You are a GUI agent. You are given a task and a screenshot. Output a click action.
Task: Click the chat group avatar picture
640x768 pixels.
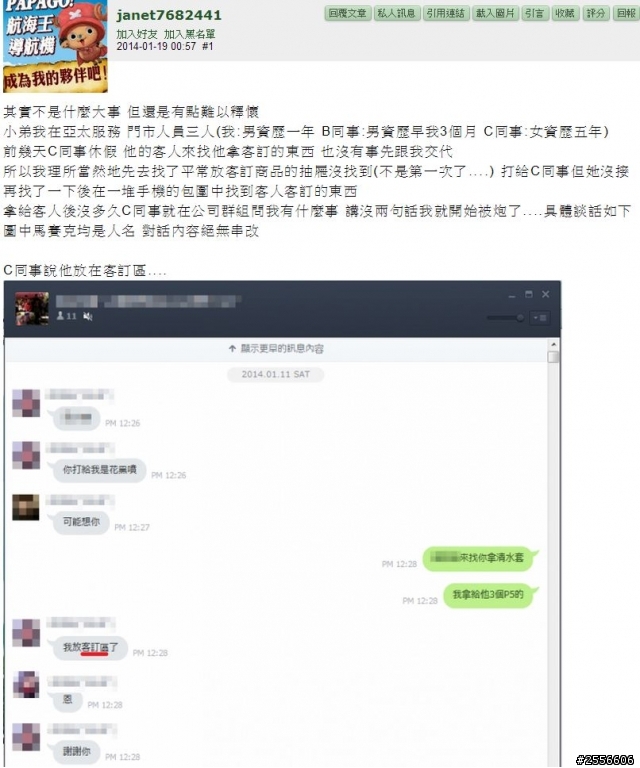(32, 309)
